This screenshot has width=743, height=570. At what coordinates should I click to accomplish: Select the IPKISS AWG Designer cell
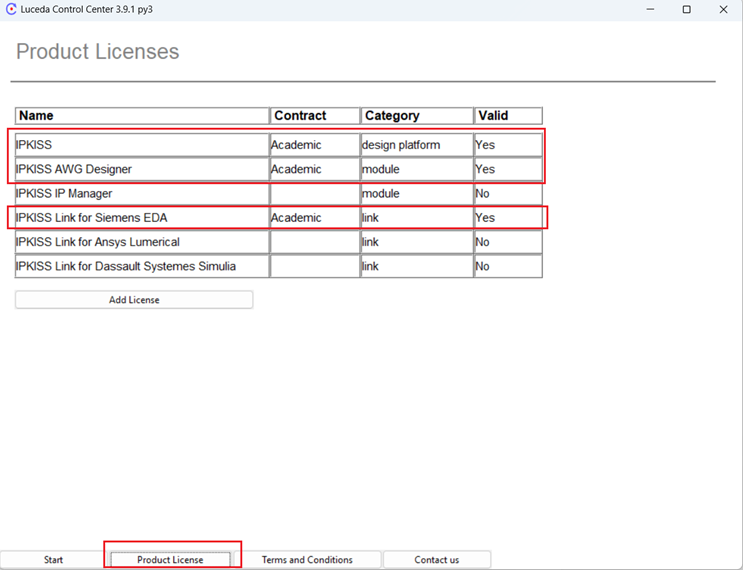(x=142, y=169)
